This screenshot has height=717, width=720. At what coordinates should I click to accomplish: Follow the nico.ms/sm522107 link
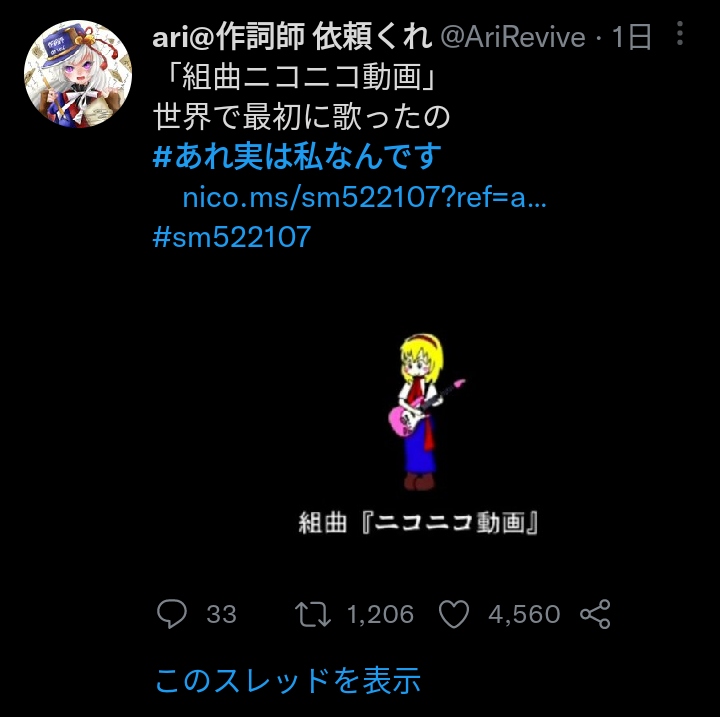click(365, 198)
